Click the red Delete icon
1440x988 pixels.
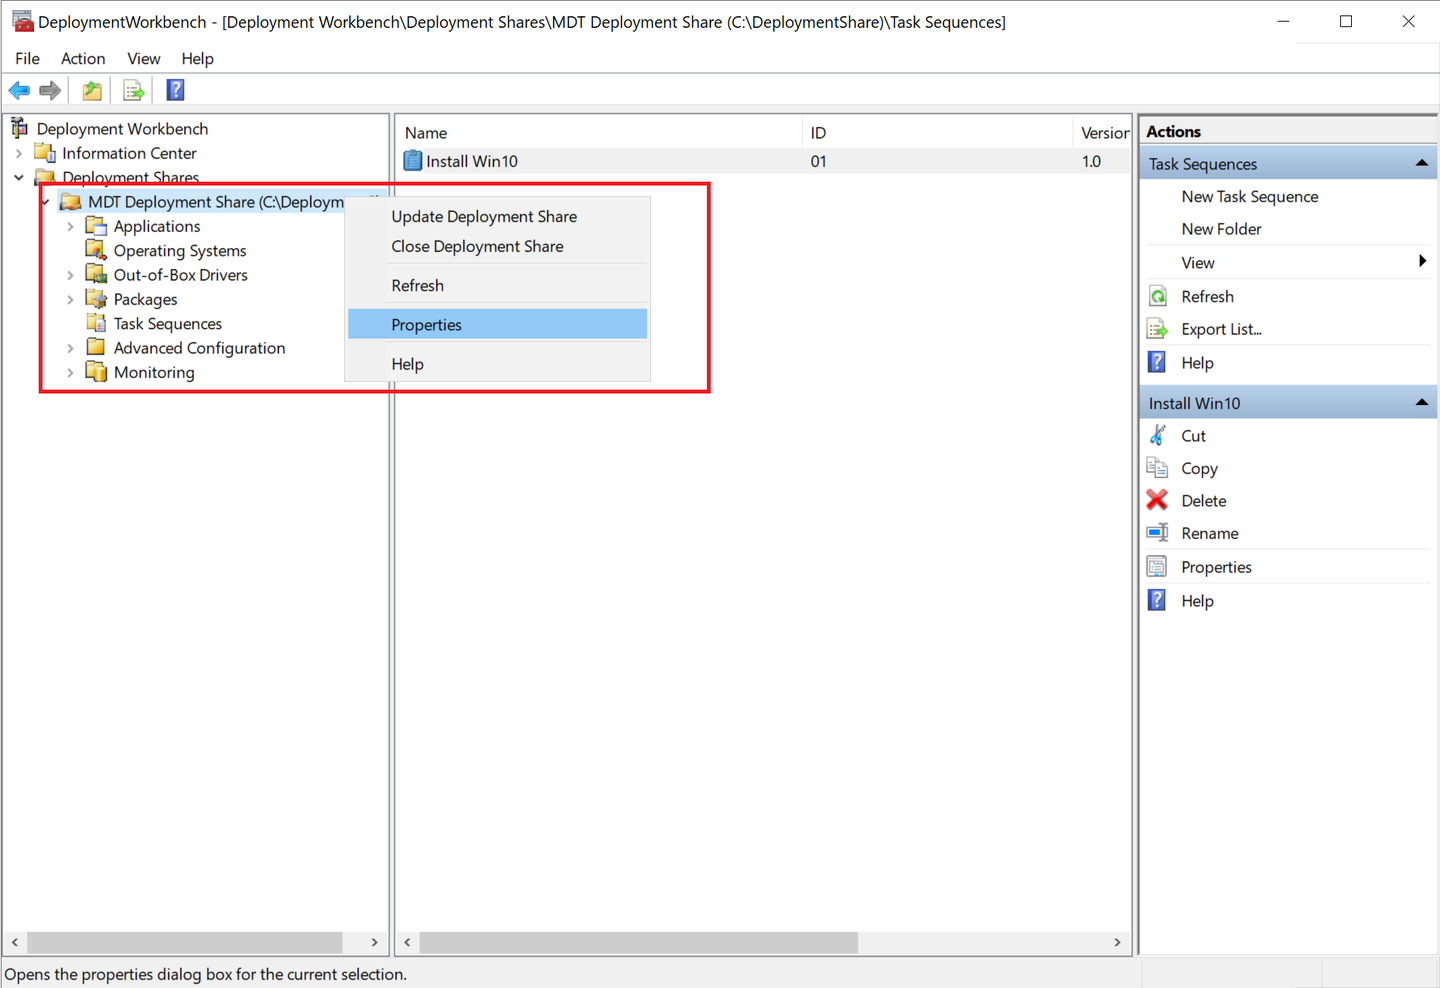pos(1157,500)
